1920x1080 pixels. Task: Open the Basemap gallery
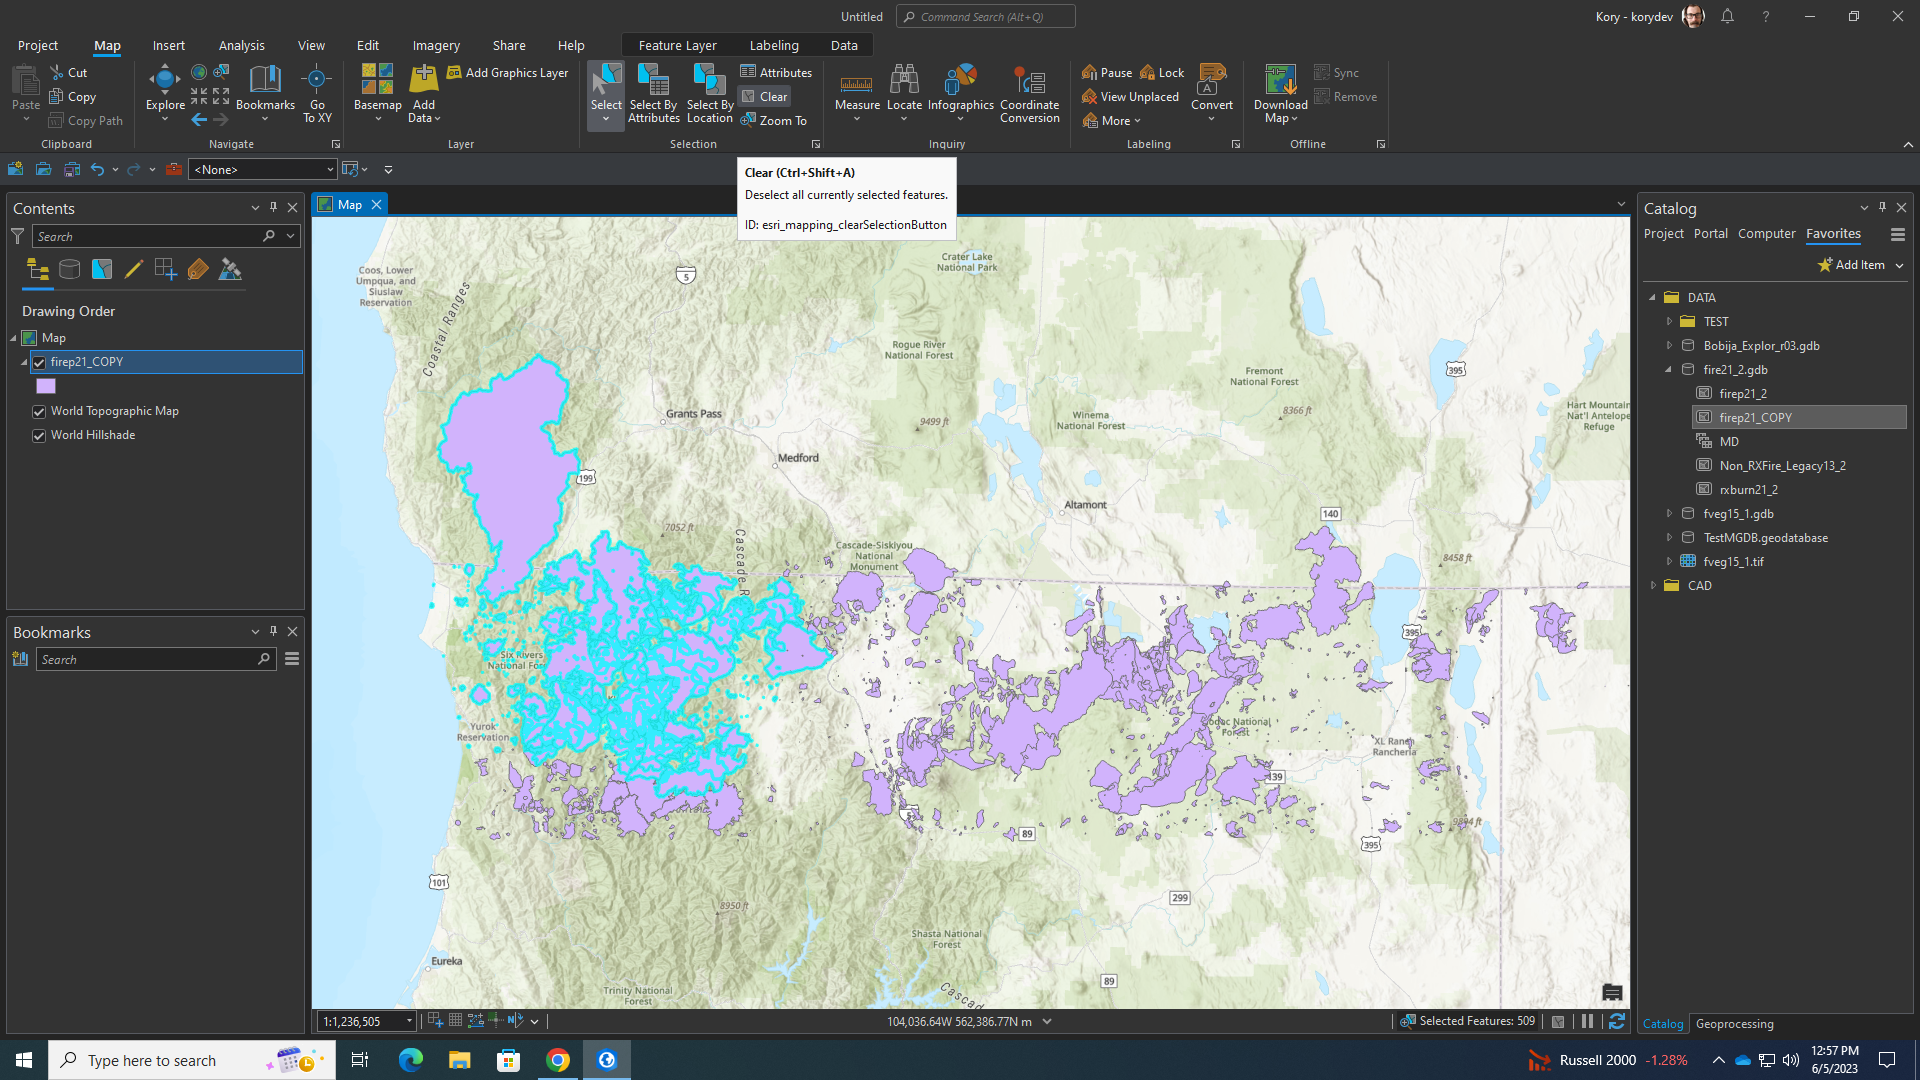coord(377,90)
